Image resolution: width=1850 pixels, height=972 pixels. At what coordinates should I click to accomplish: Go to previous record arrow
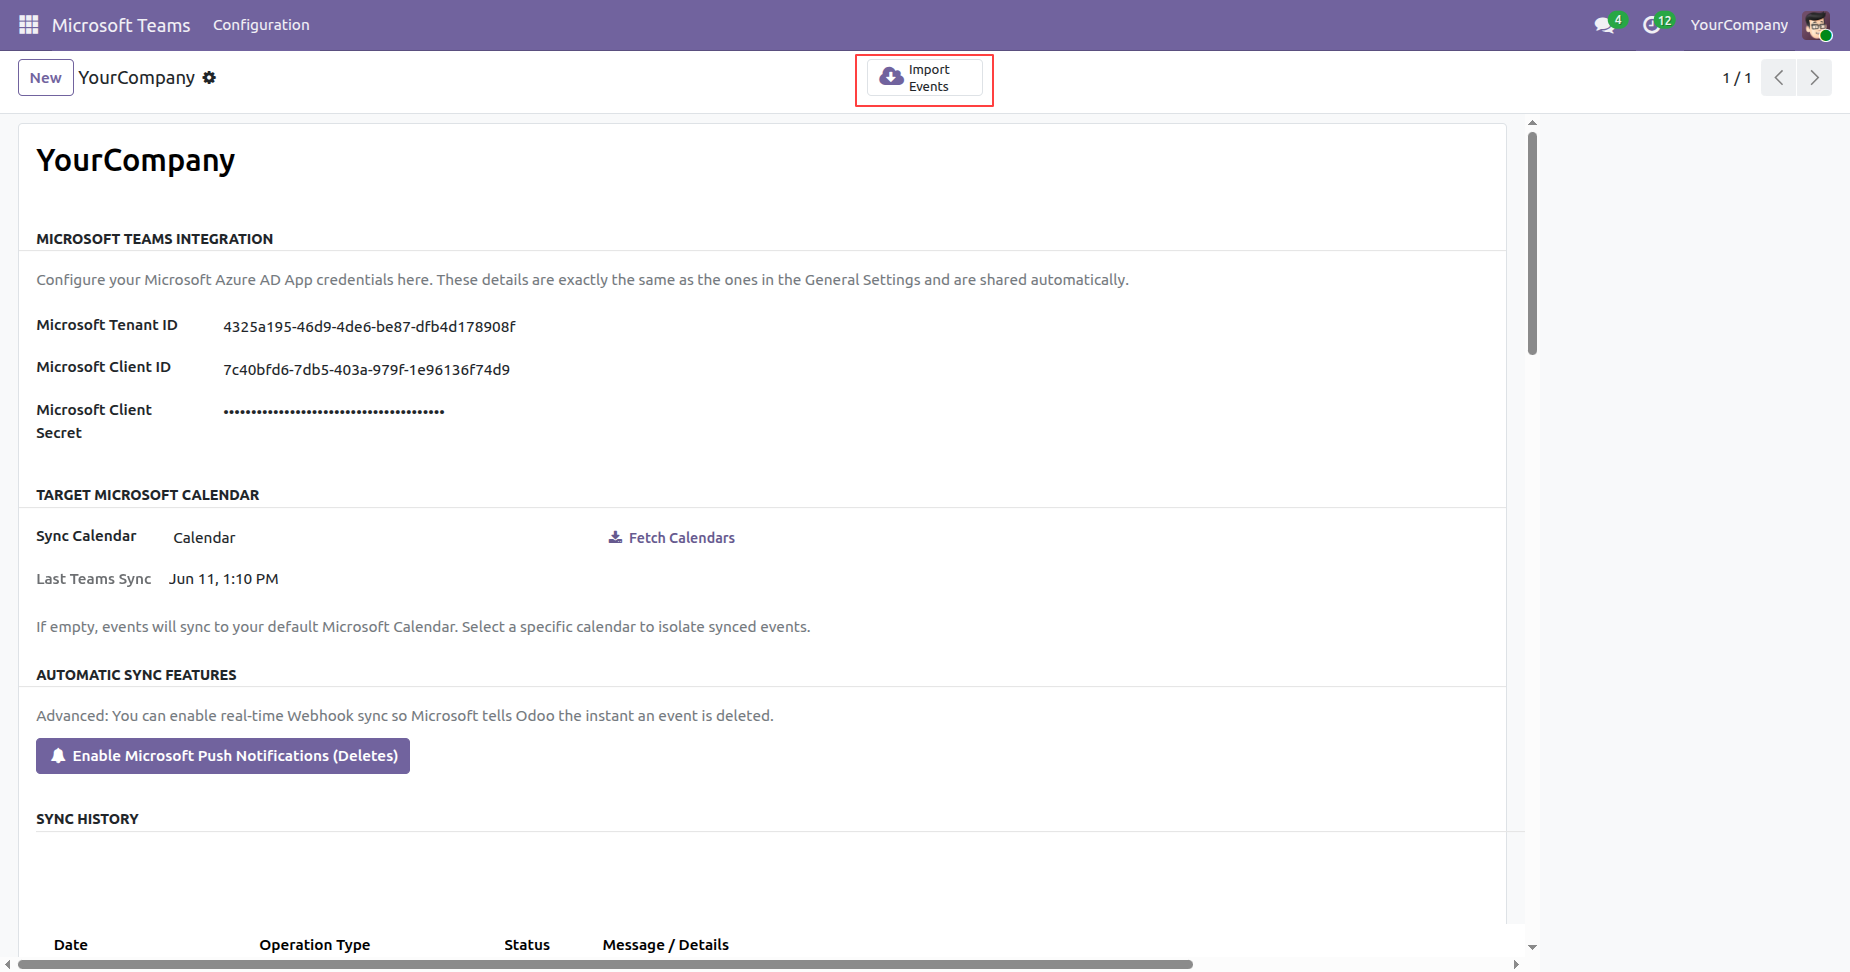pos(1779,78)
